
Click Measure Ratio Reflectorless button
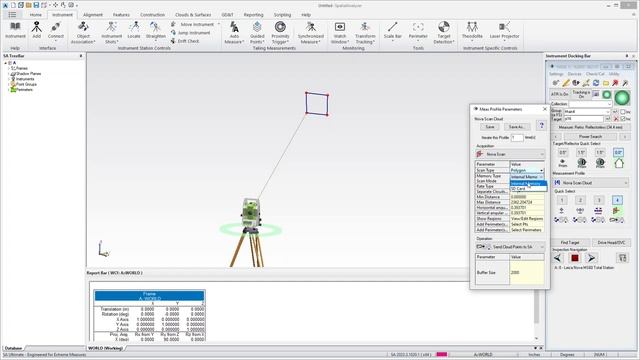[x=590, y=127]
